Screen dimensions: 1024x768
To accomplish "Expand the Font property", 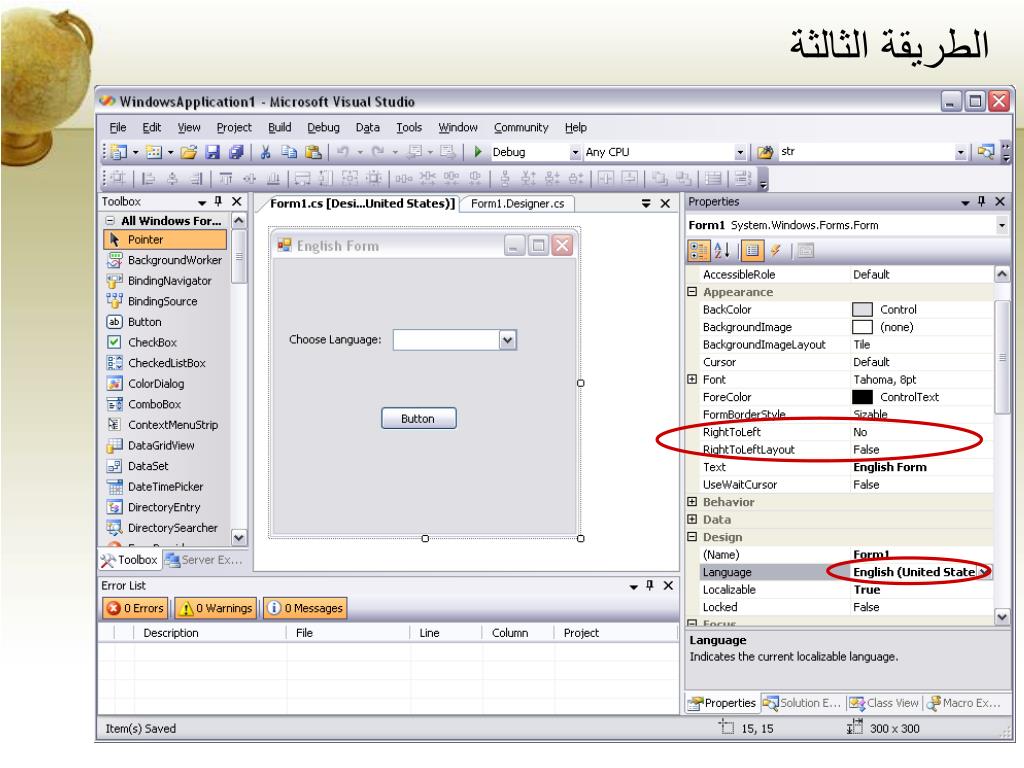I will pyautogui.click(x=692, y=379).
